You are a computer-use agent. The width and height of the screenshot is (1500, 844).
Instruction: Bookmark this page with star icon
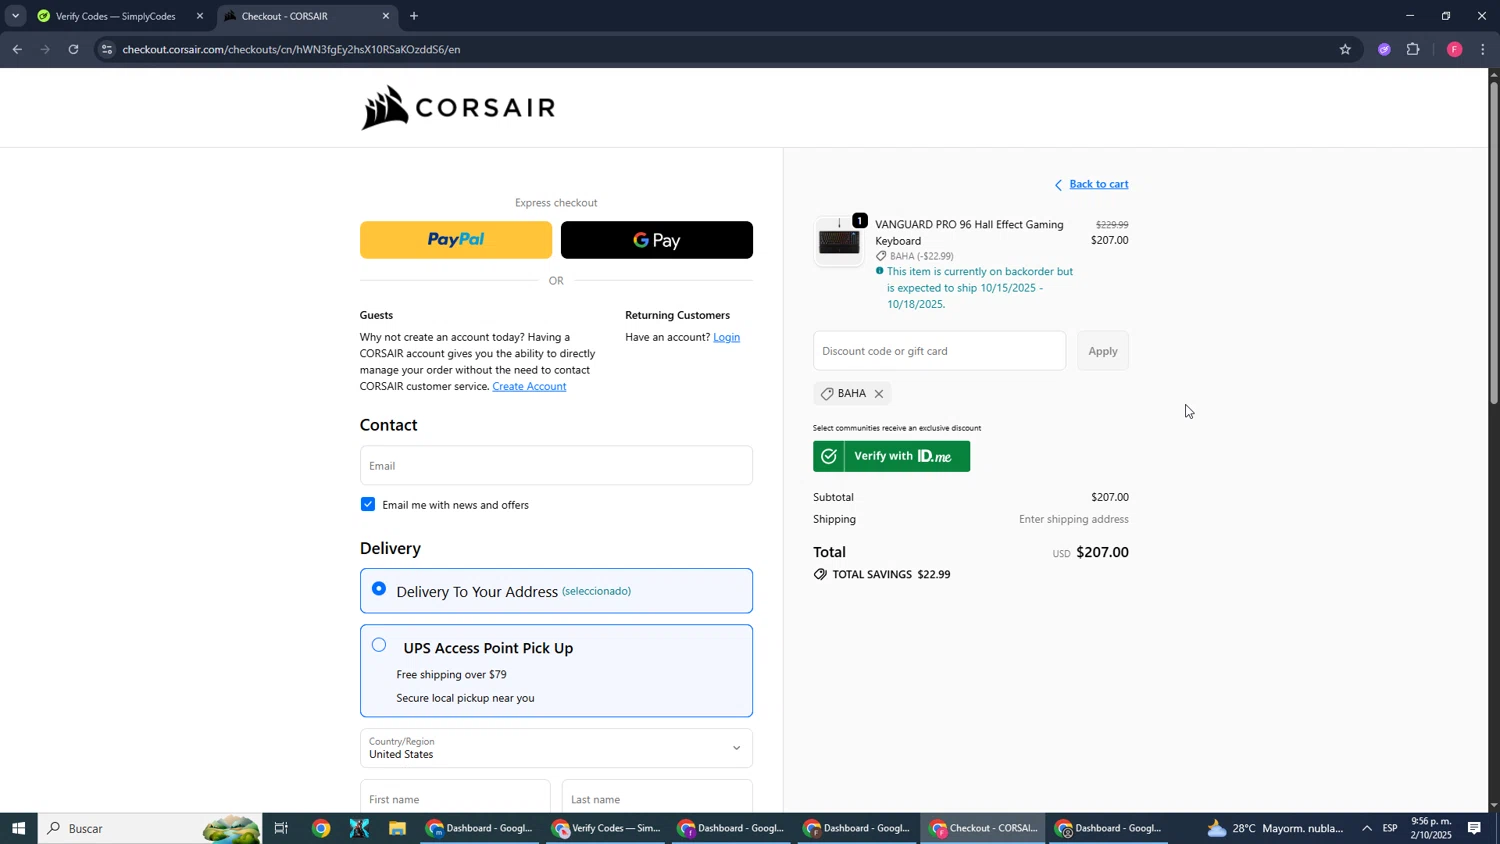pyautogui.click(x=1345, y=49)
